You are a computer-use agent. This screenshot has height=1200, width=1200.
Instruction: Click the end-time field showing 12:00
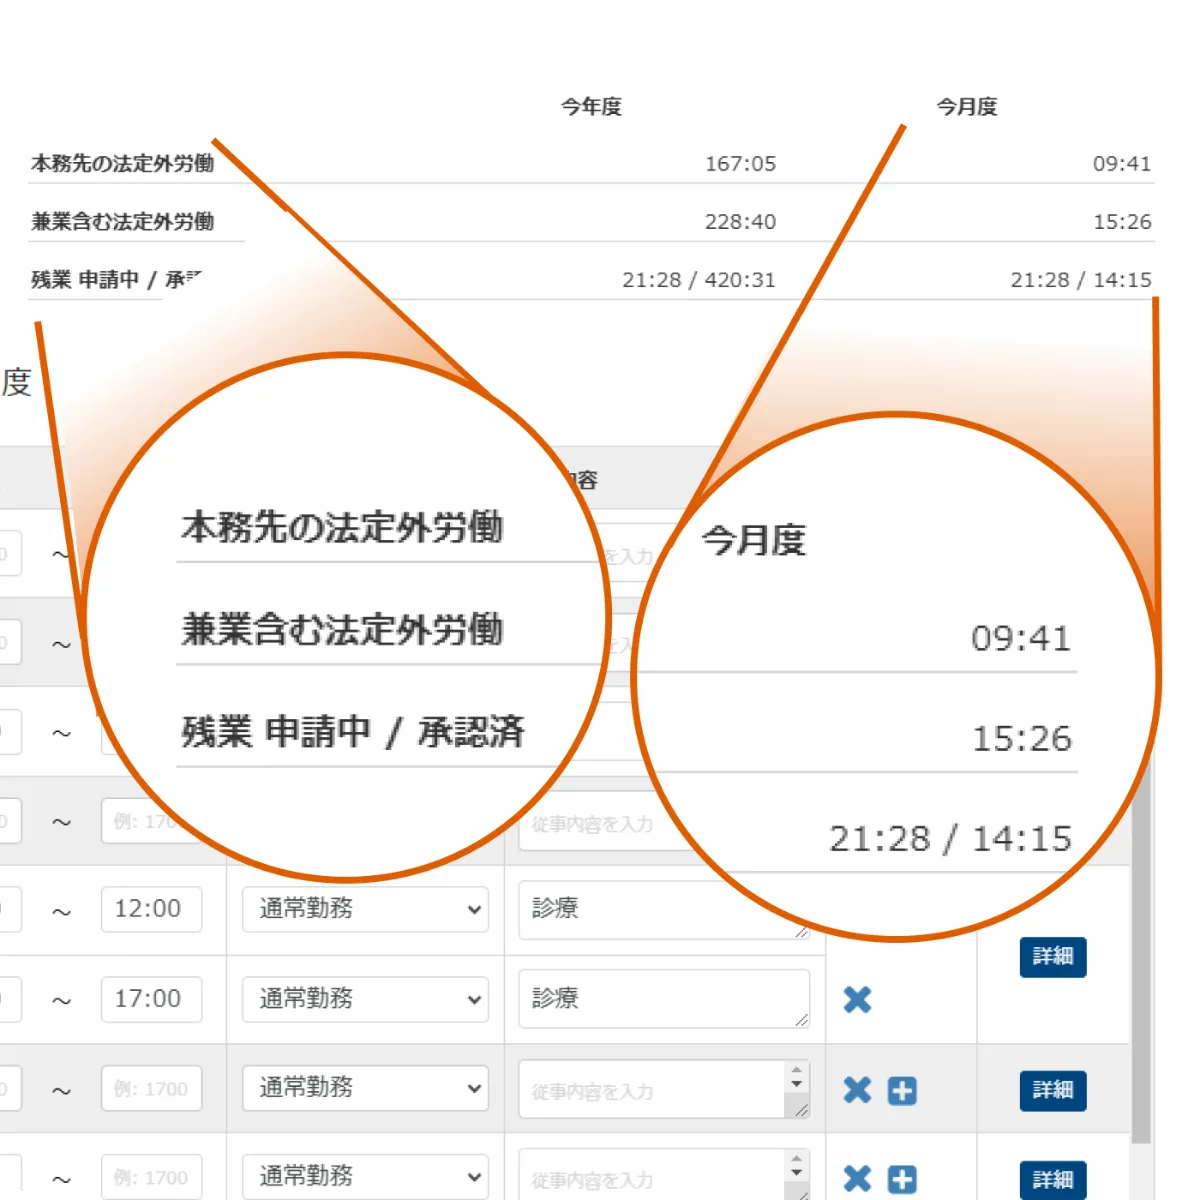tap(151, 909)
